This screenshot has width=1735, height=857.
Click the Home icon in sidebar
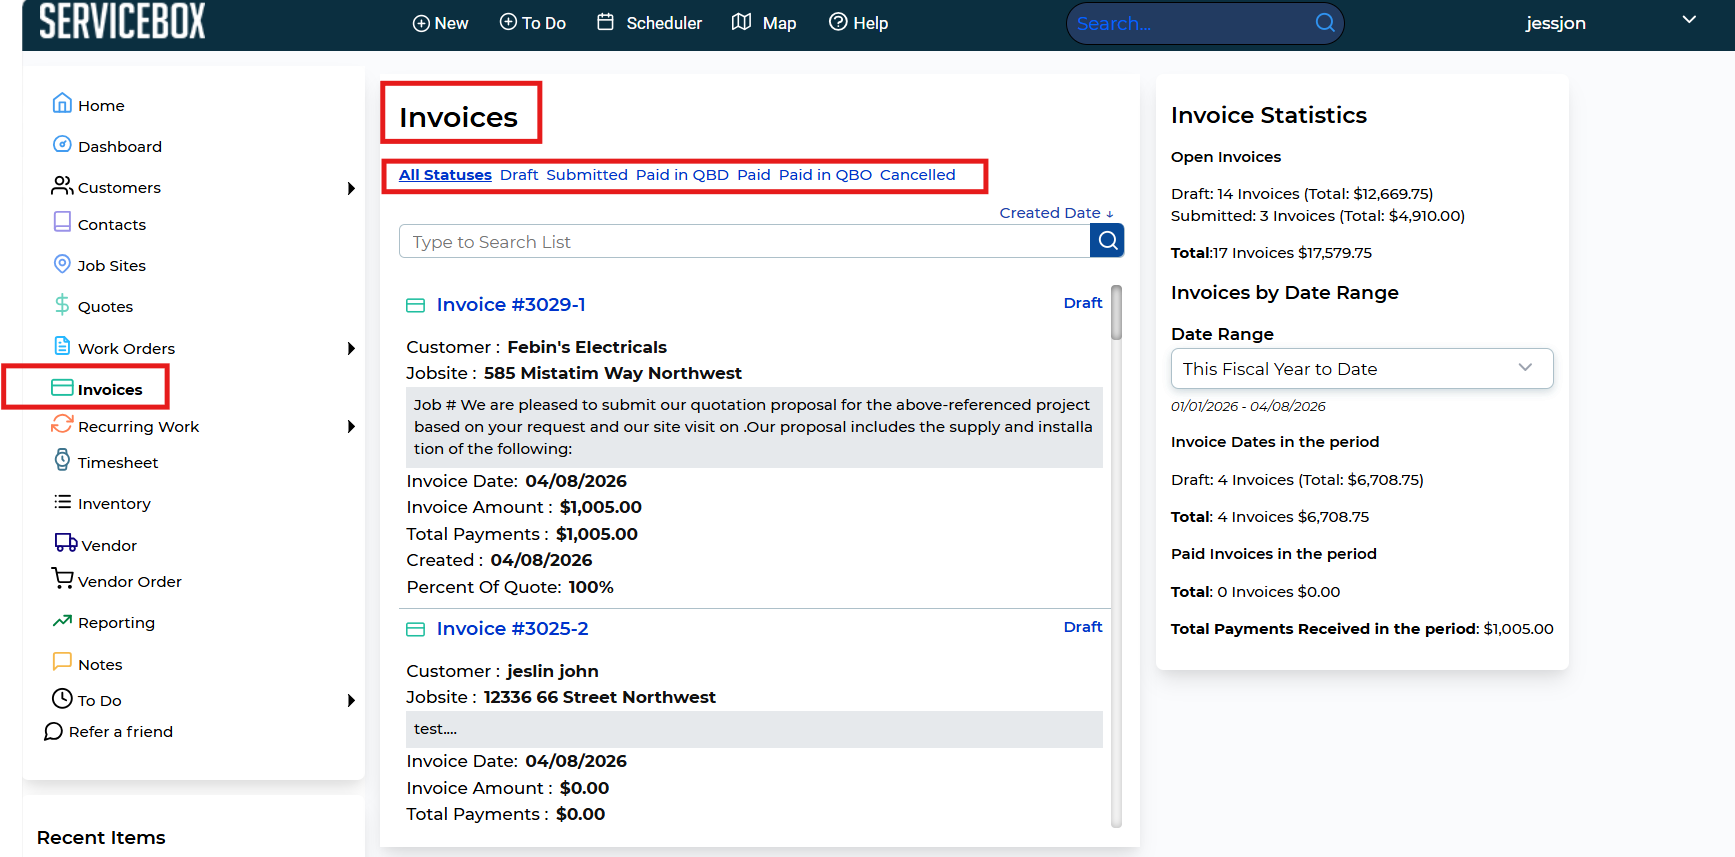coord(62,104)
